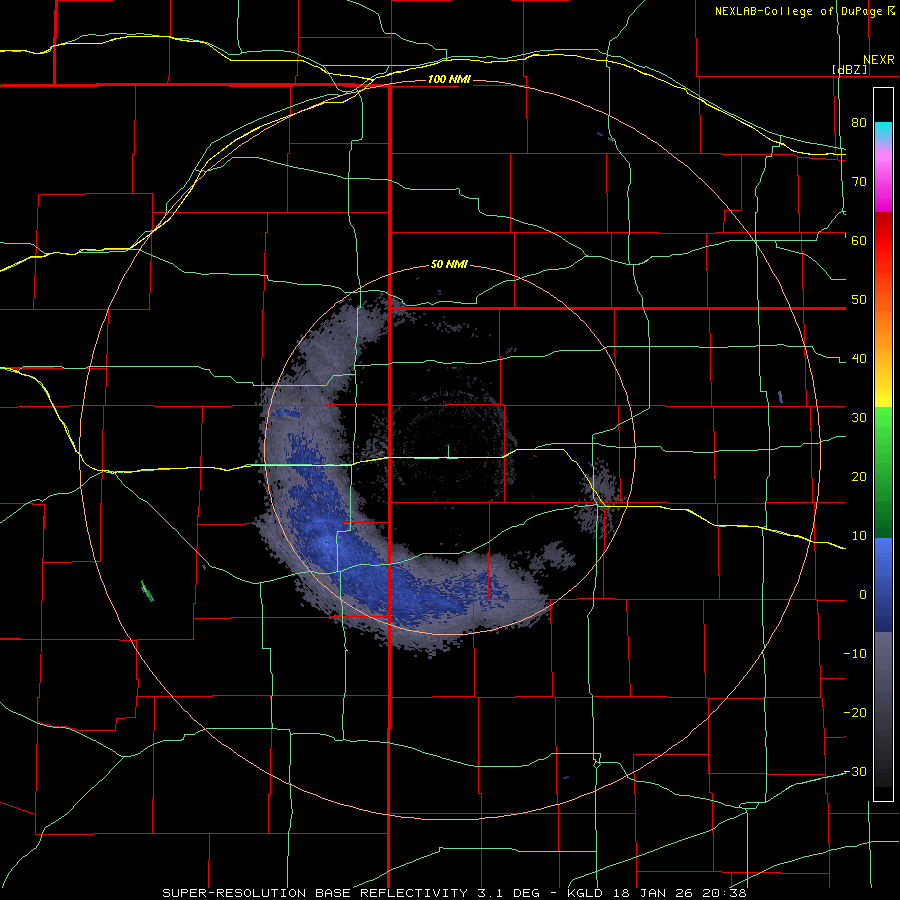The image size is (900, 900).
Task: Click the 50 value on the dBZ scale
Action: point(859,300)
